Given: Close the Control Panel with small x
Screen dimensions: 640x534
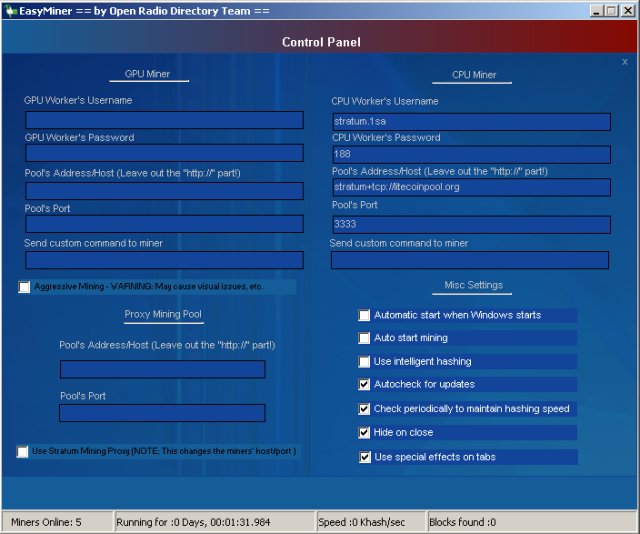Looking at the screenshot, I should click(x=624, y=62).
